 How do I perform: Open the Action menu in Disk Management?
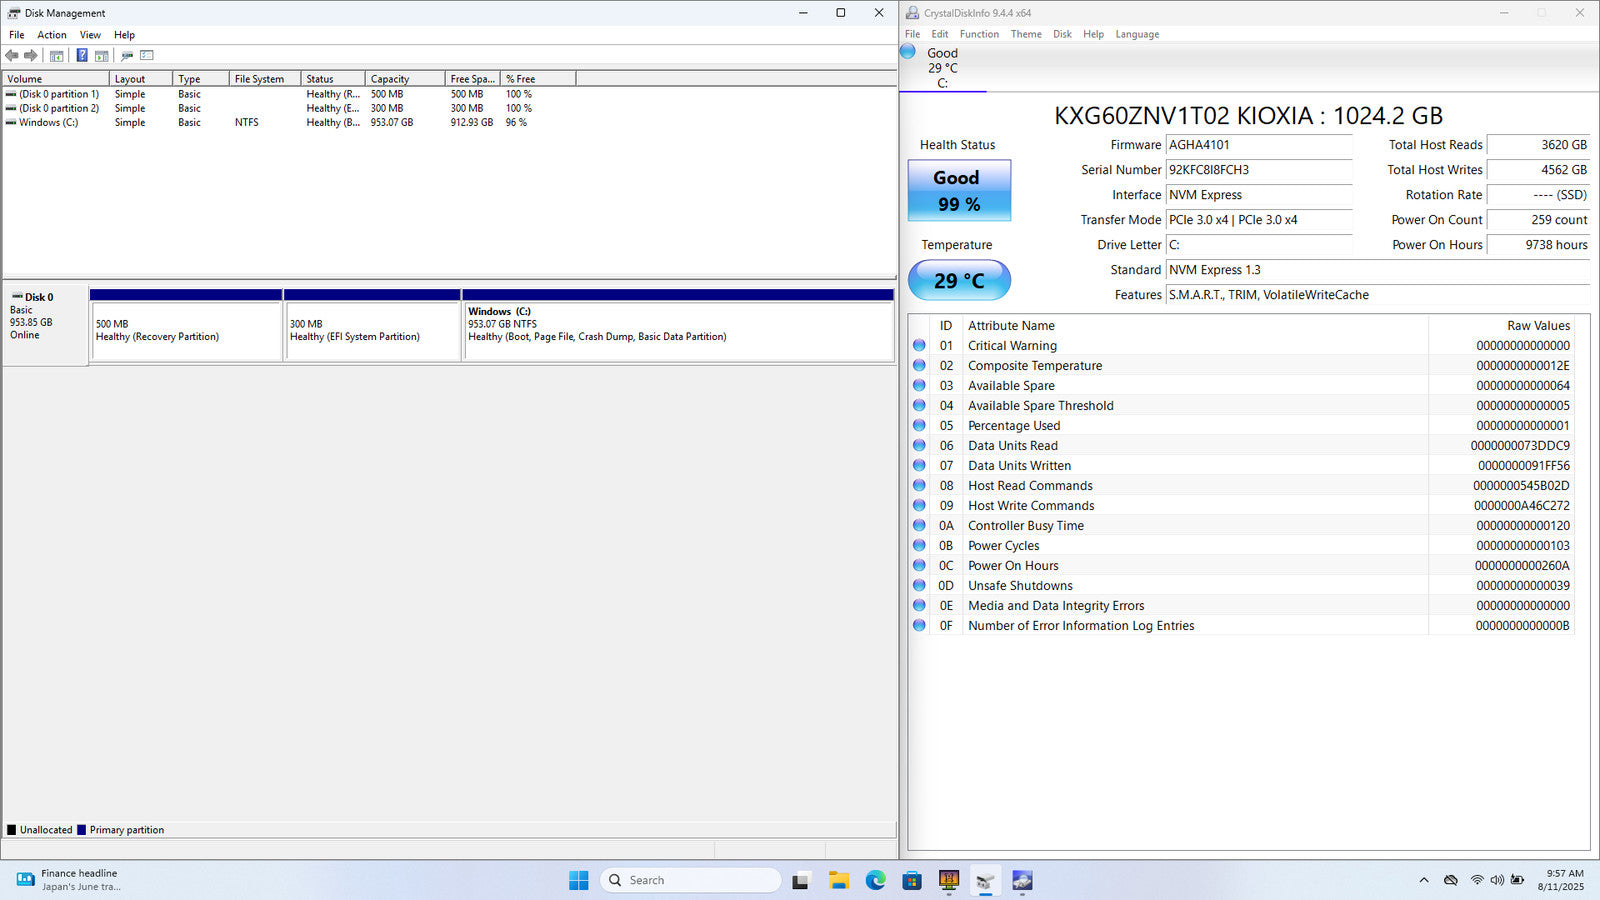[52, 35]
